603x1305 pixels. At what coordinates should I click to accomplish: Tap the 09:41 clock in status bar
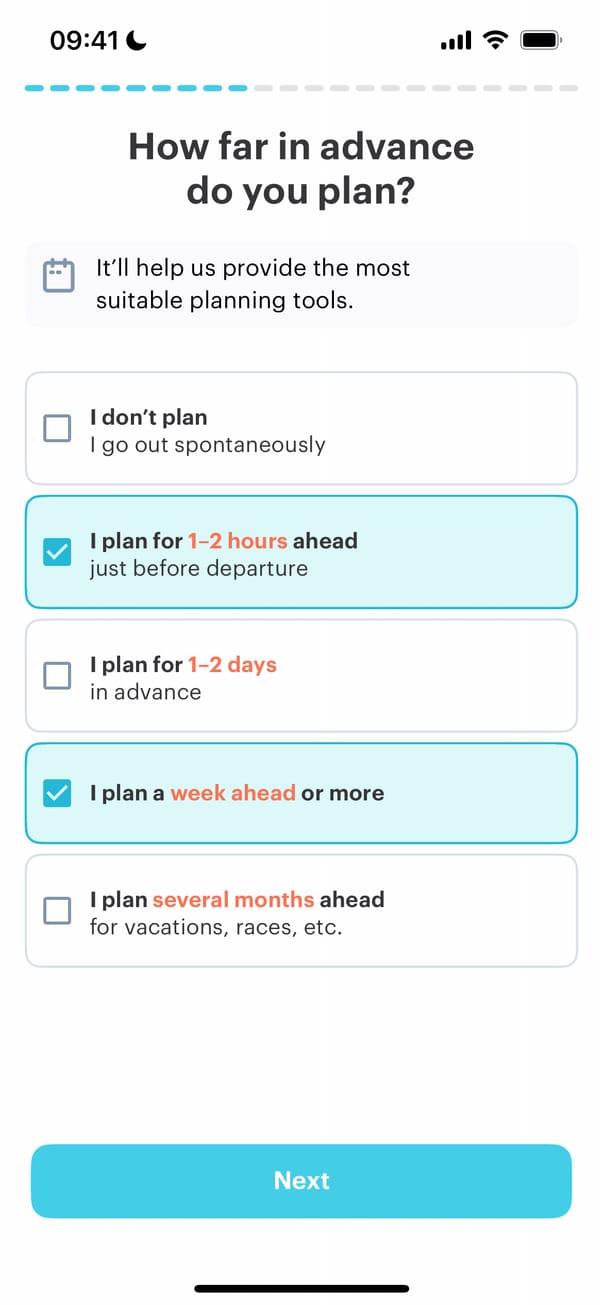[84, 40]
